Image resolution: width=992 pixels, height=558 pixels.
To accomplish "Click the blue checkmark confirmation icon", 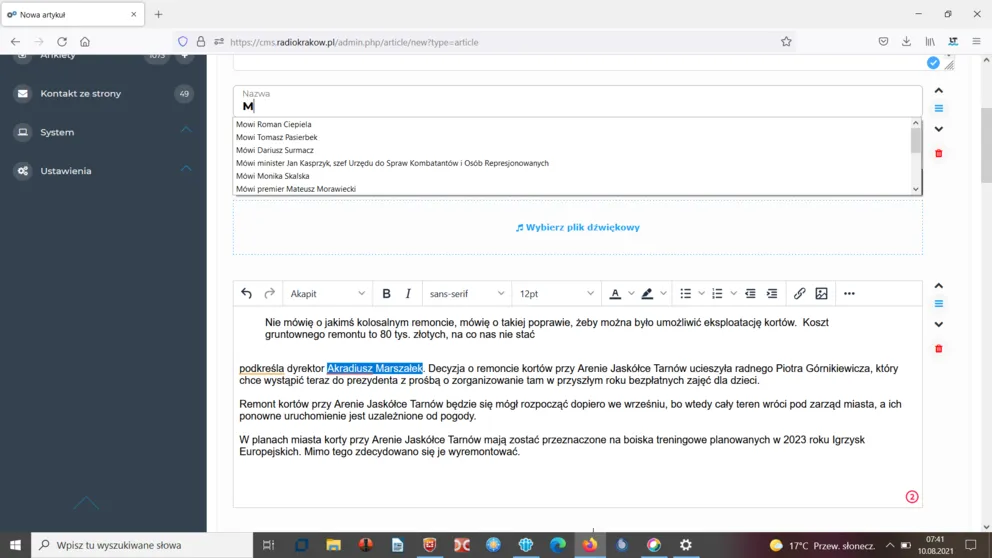I will point(933,63).
